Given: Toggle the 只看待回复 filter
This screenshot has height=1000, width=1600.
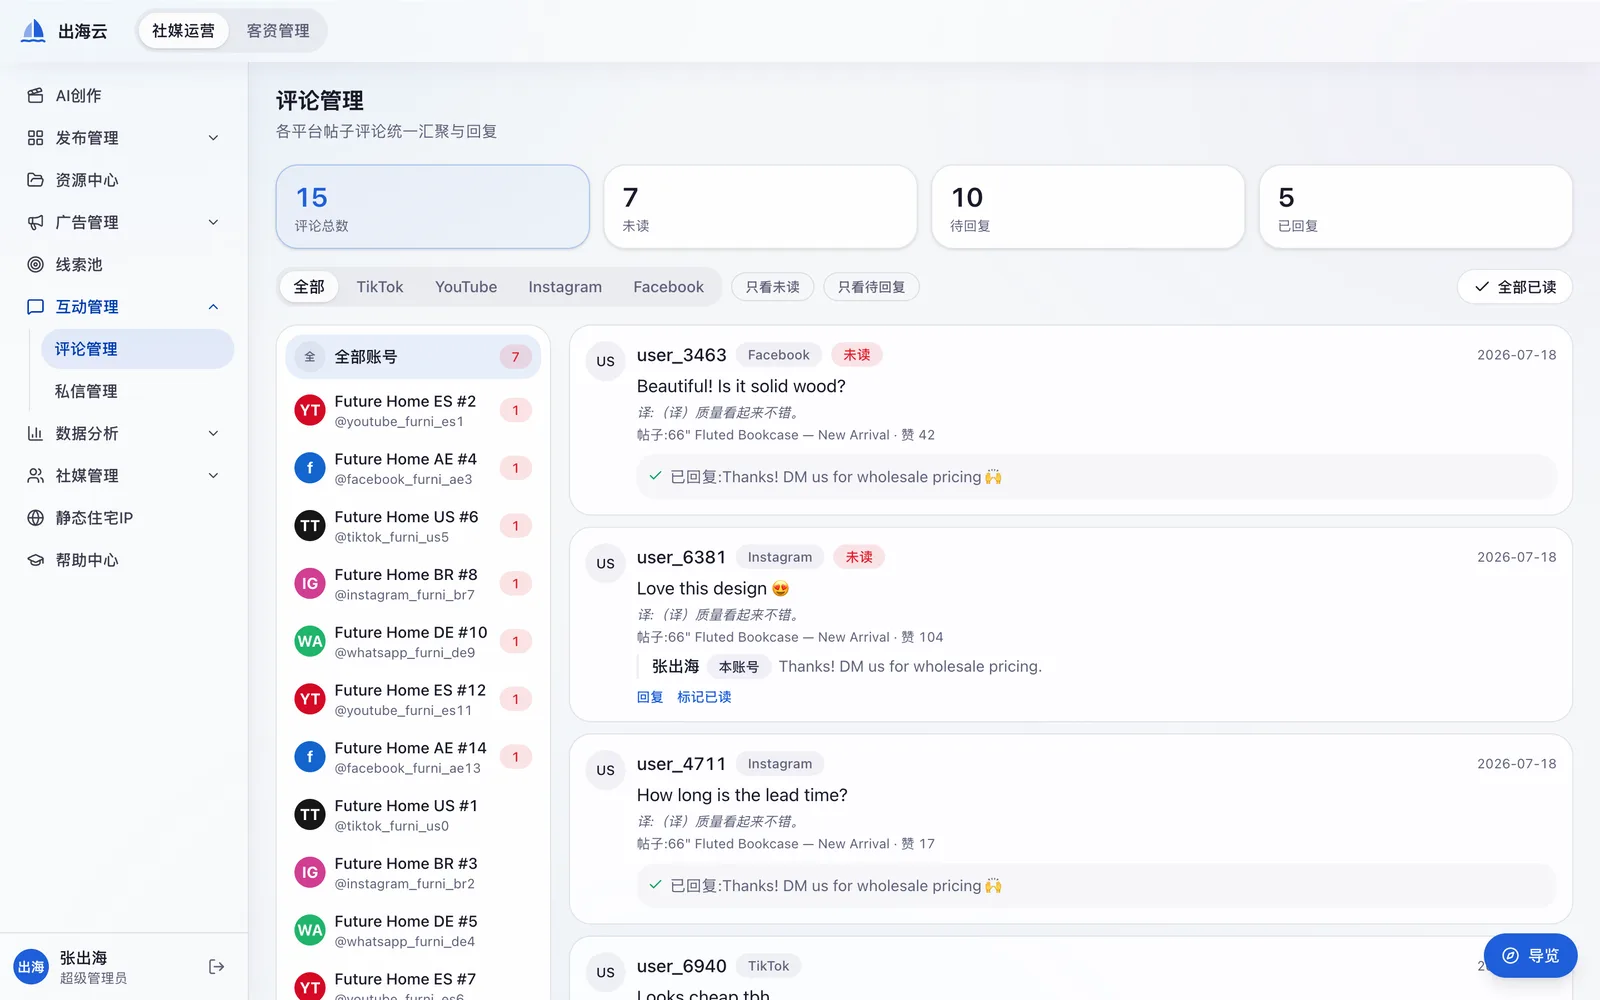Looking at the screenshot, I should [871, 287].
